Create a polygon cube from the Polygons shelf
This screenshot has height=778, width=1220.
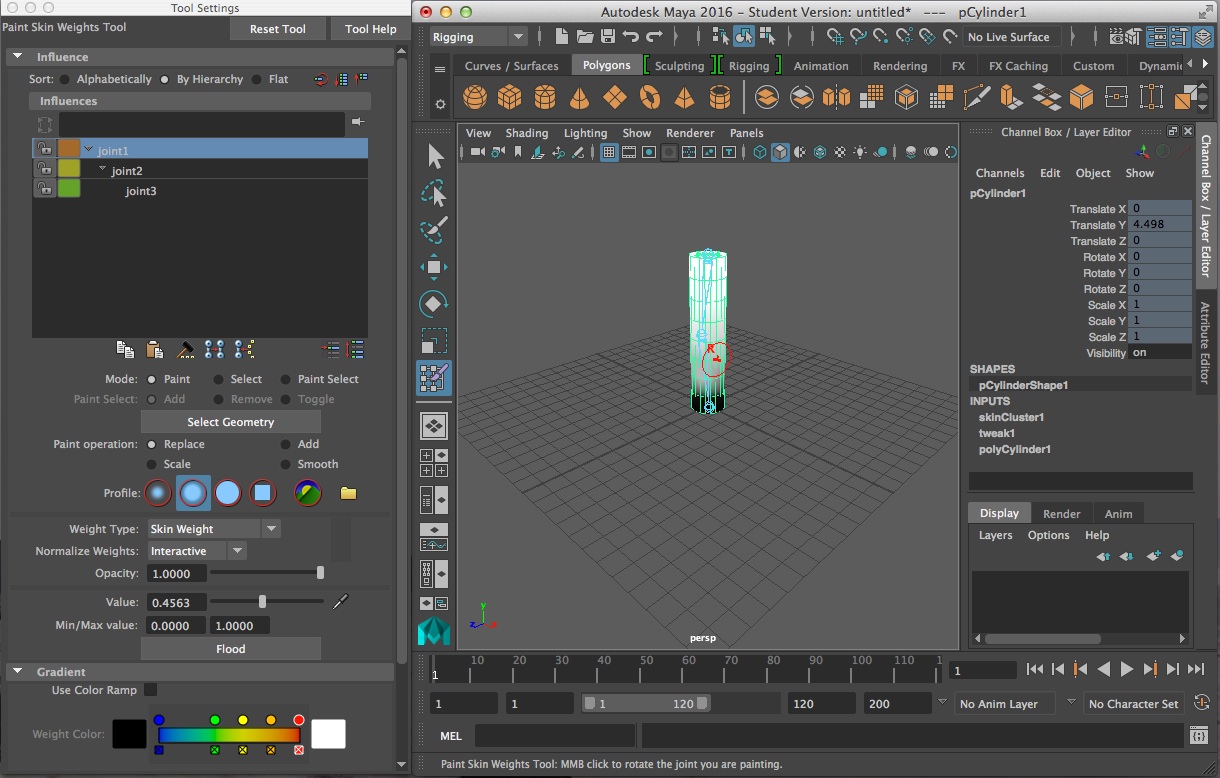click(x=508, y=96)
